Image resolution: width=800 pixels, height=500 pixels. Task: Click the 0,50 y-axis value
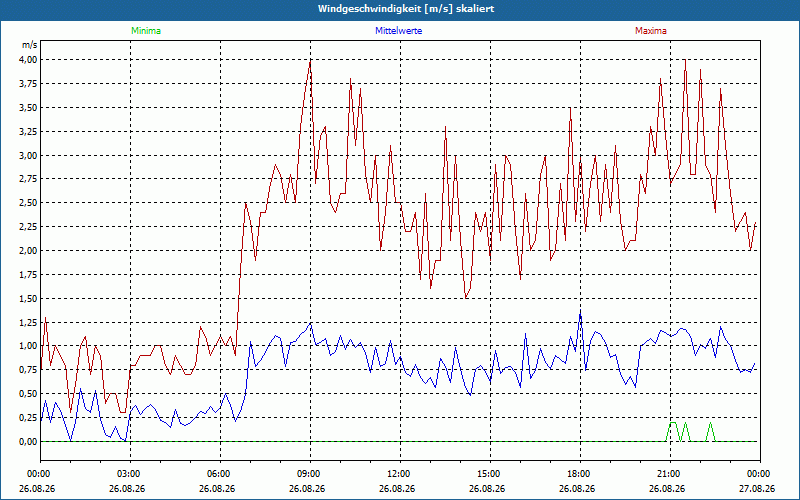coord(28,394)
